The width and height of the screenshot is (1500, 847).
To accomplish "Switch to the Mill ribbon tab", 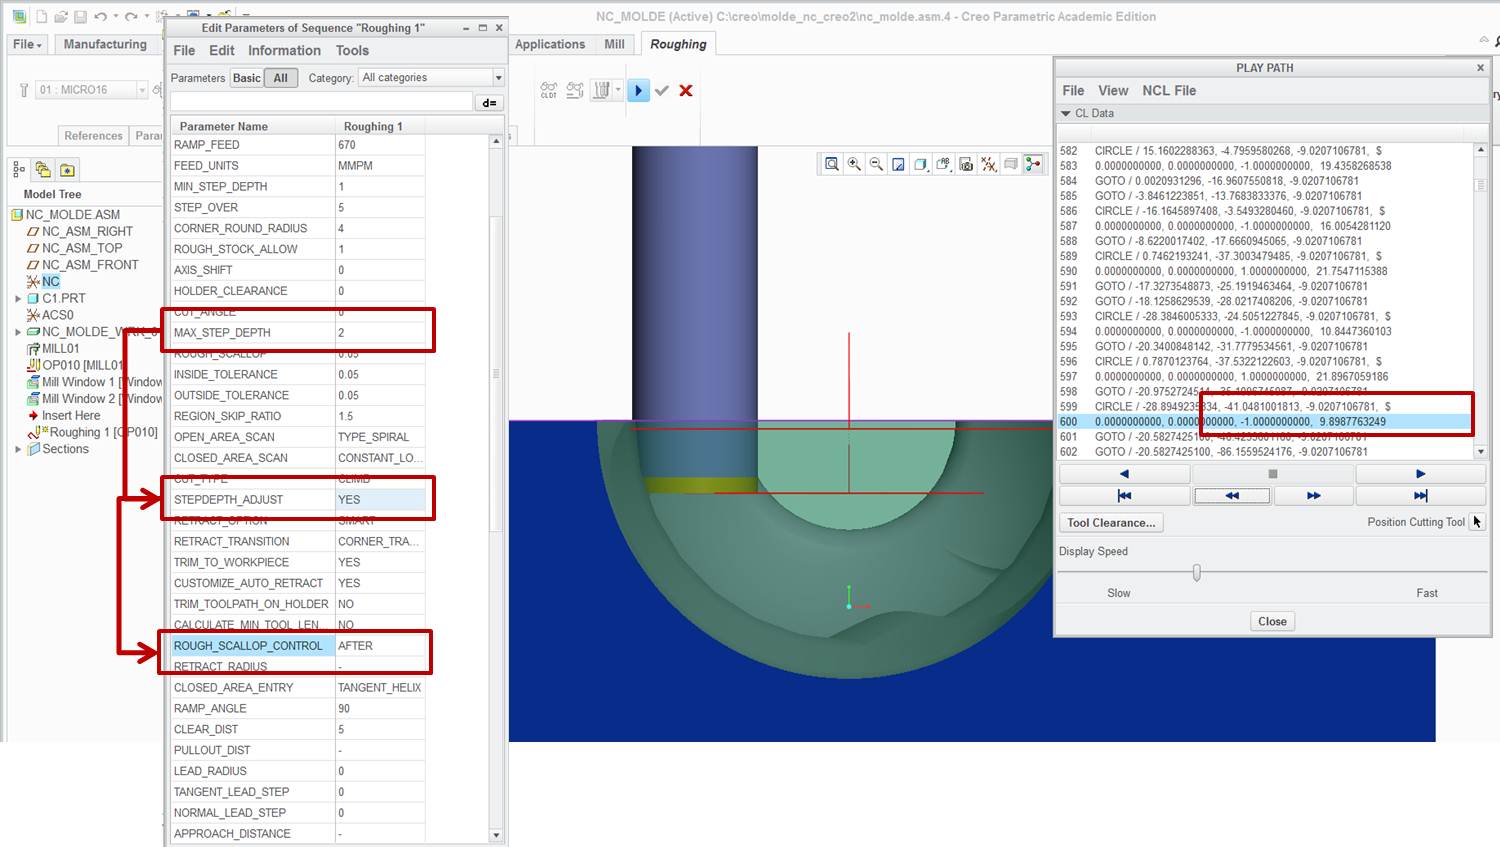I will click(614, 44).
